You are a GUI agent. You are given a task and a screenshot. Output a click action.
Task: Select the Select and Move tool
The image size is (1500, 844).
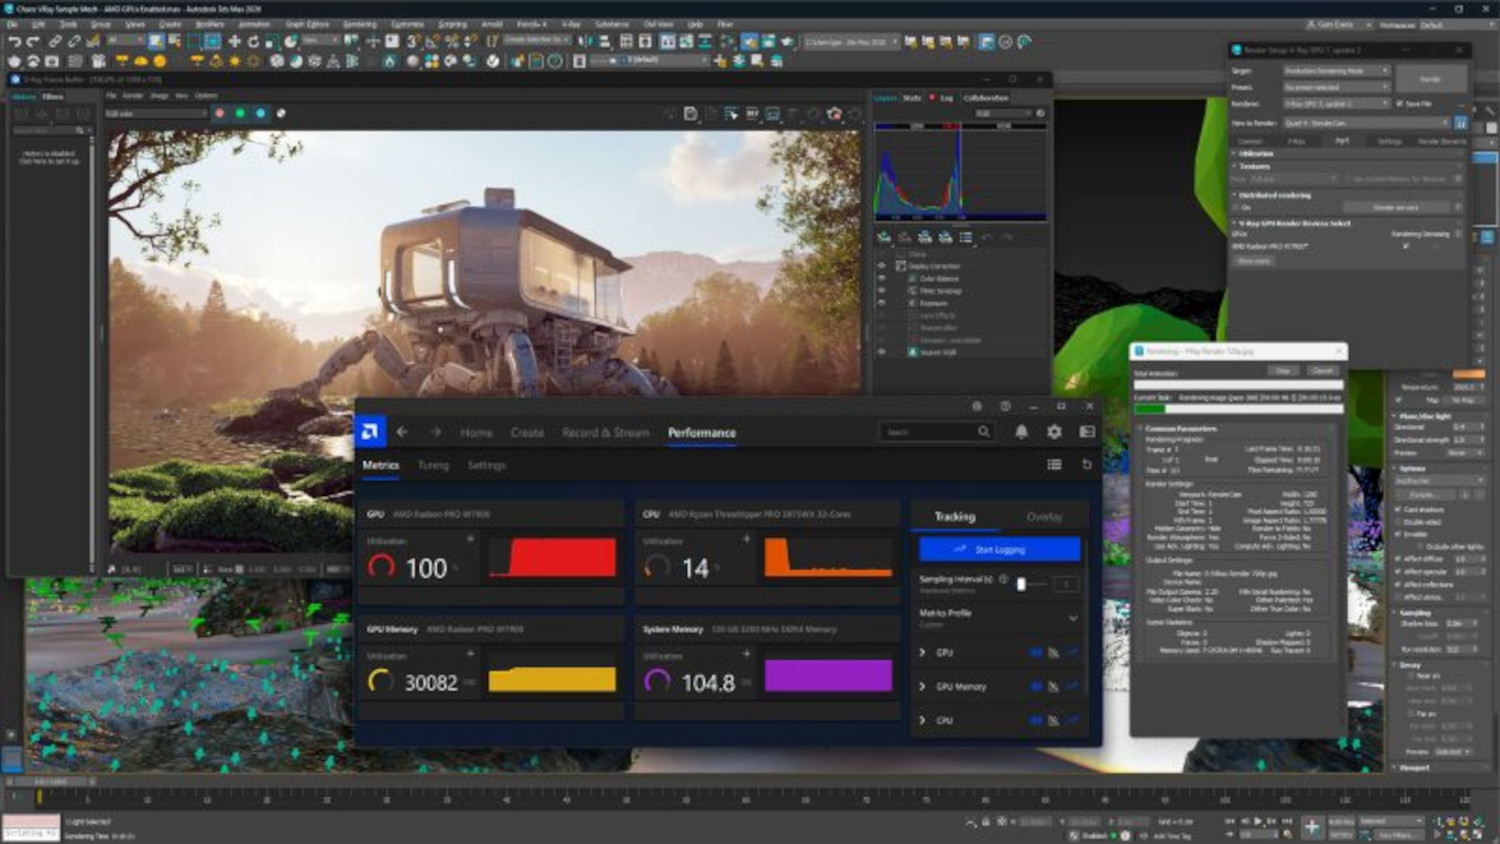235,42
